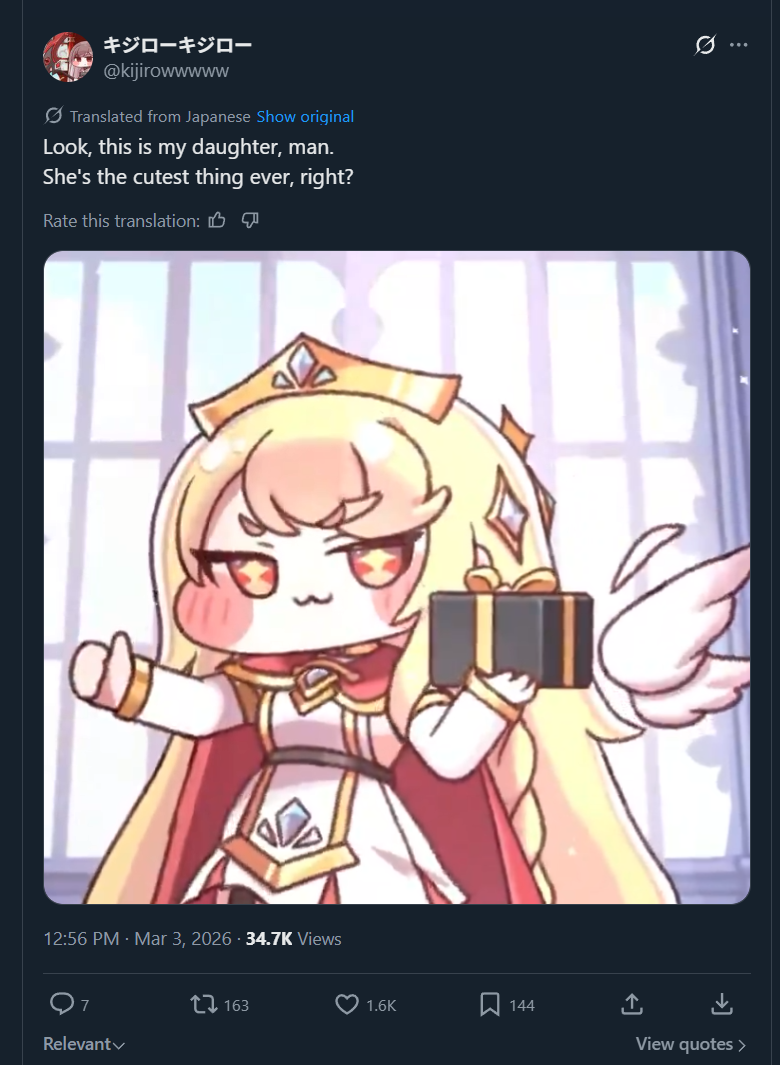Bookmark the post with the bookmark icon

click(x=490, y=1005)
